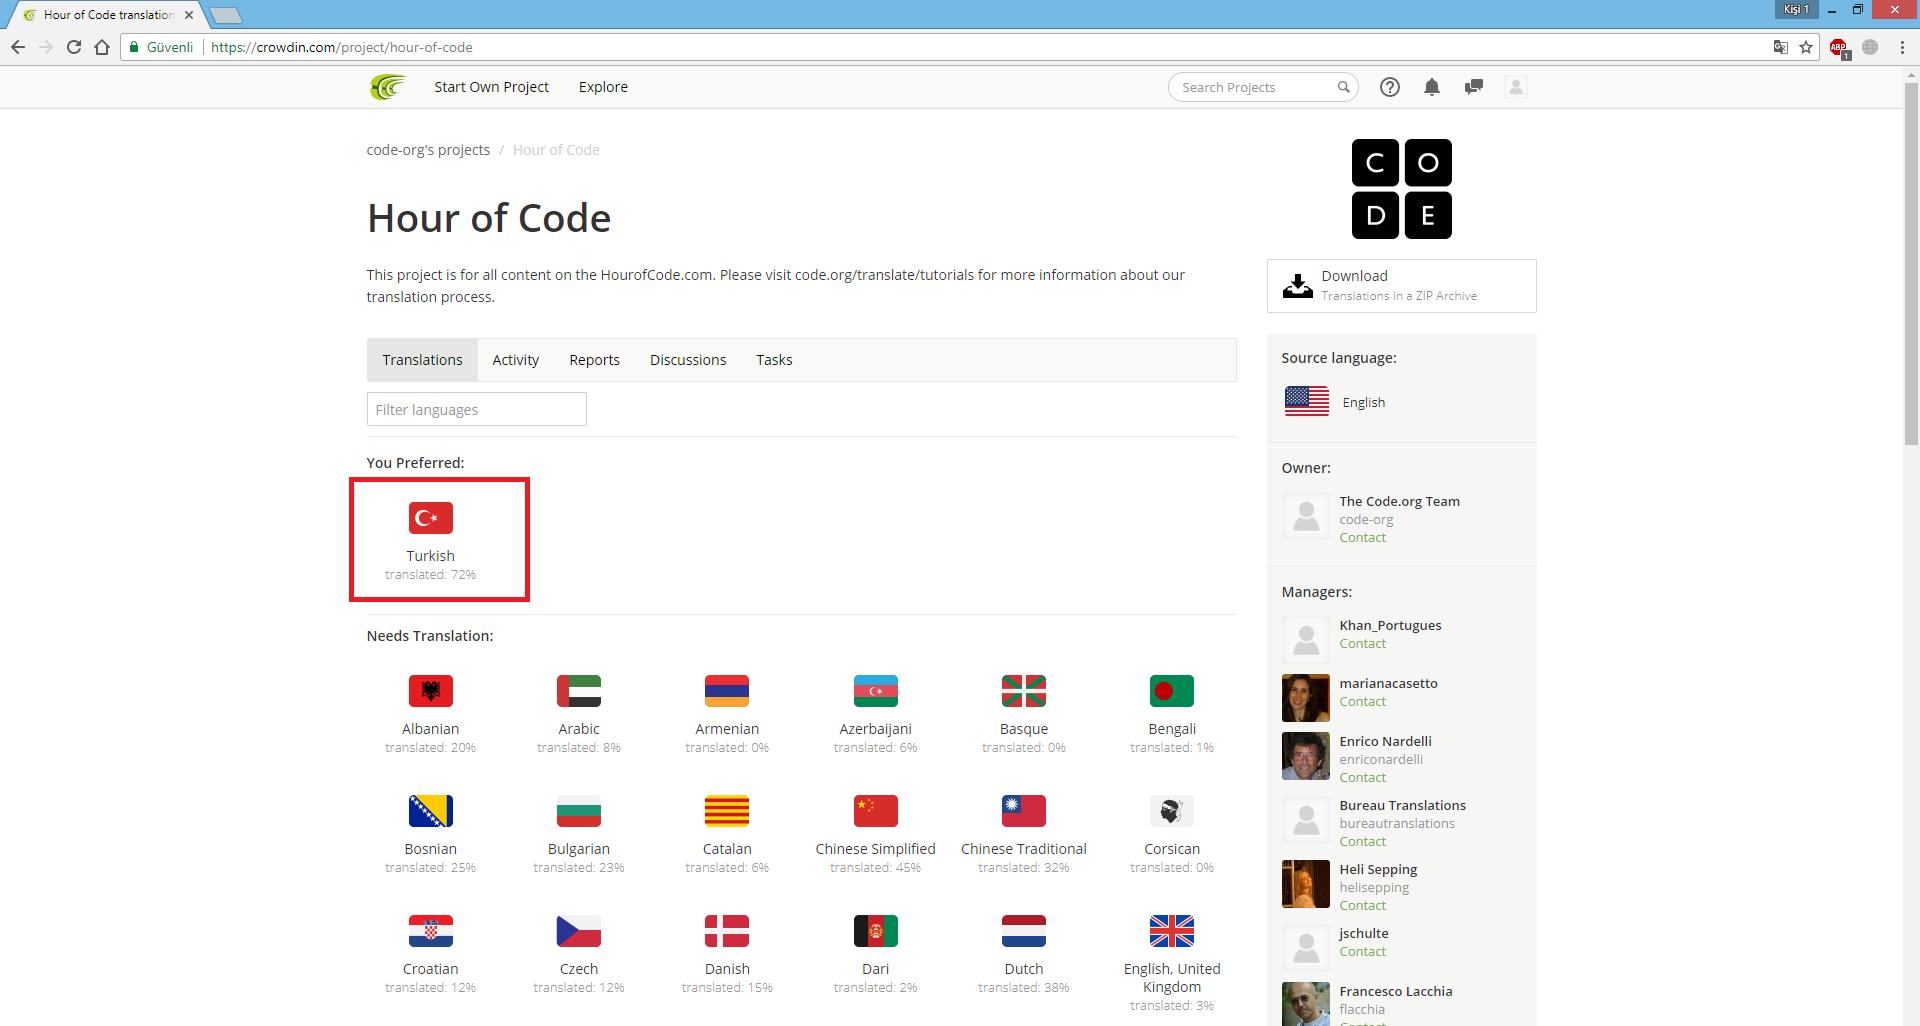Open messages chat bubbles icon
Image resolution: width=1920 pixels, height=1026 pixels.
pos(1473,87)
